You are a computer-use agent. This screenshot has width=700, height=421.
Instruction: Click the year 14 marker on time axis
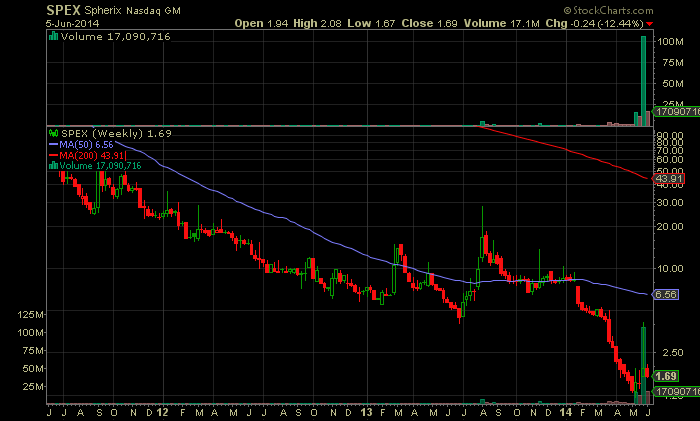point(568,411)
